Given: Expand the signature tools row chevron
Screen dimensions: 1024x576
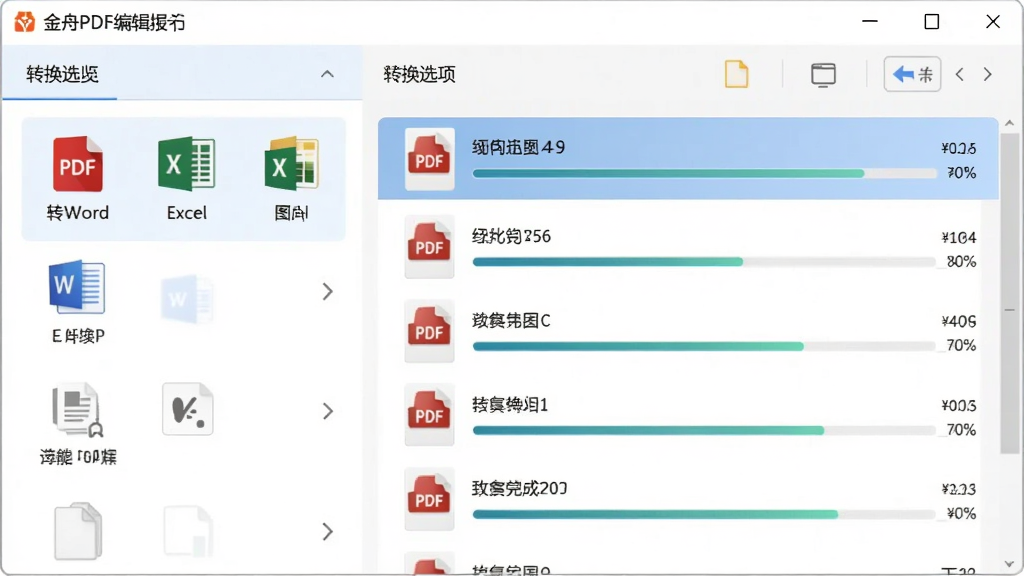Looking at the screenshot, I should point(328,411).
